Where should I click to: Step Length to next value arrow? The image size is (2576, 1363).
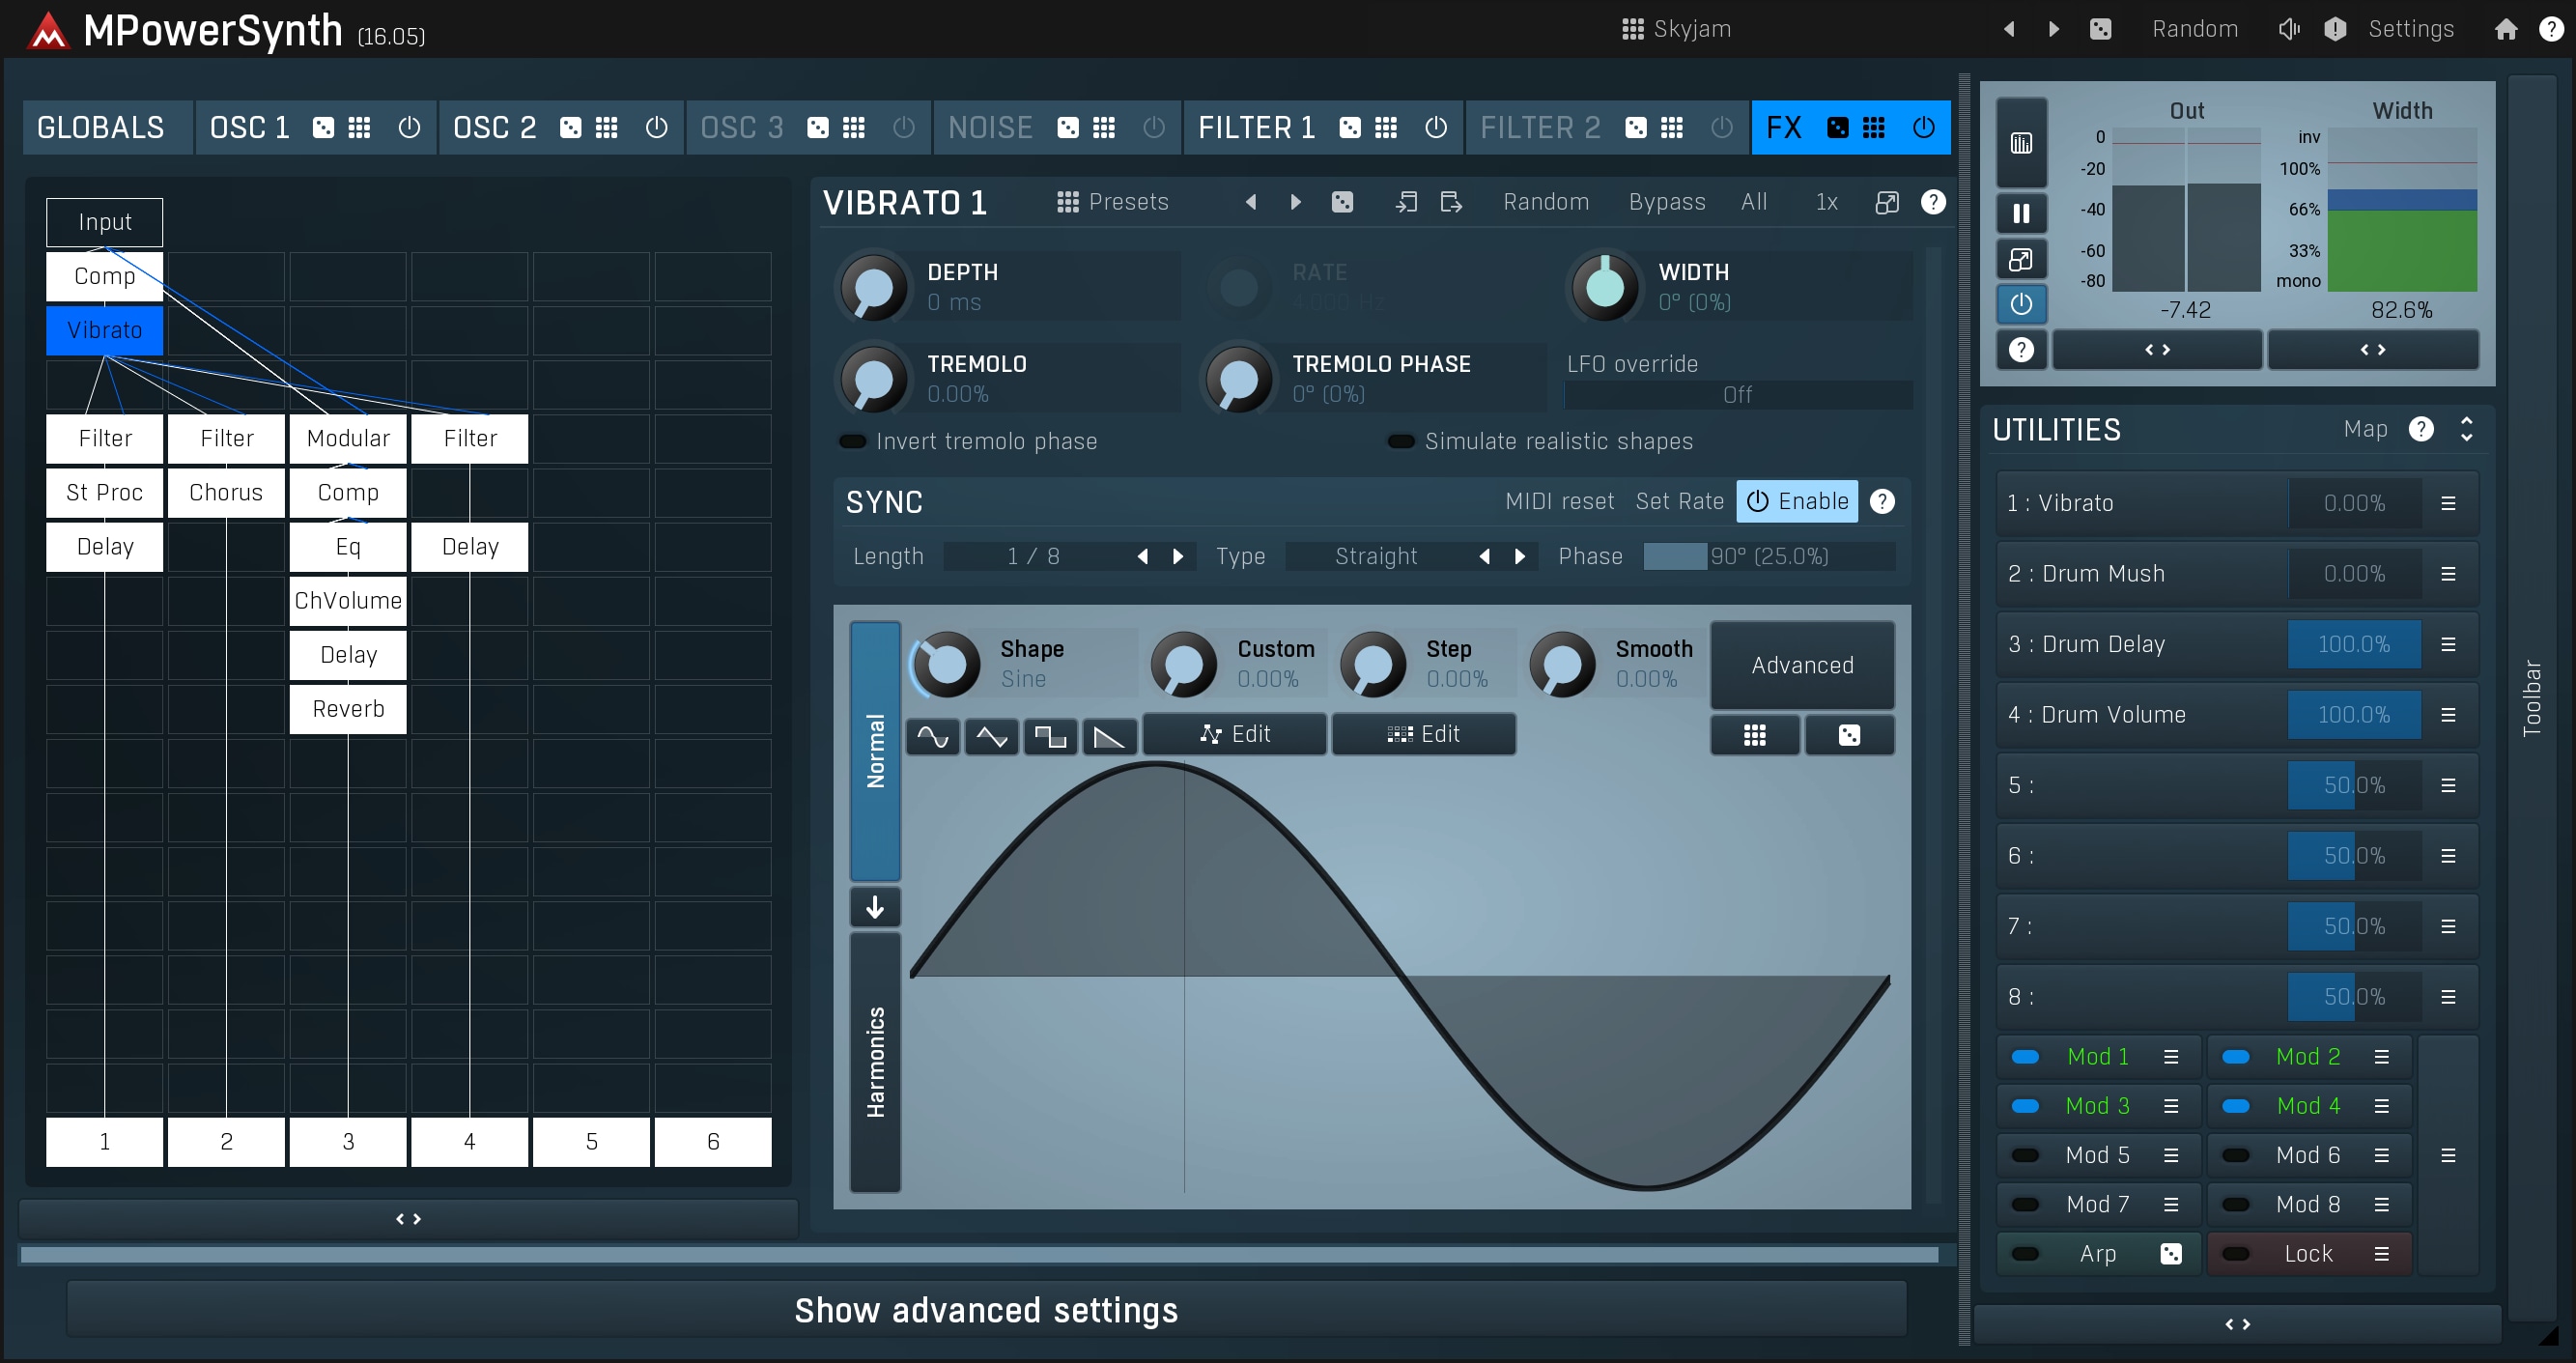point(1178,556)
